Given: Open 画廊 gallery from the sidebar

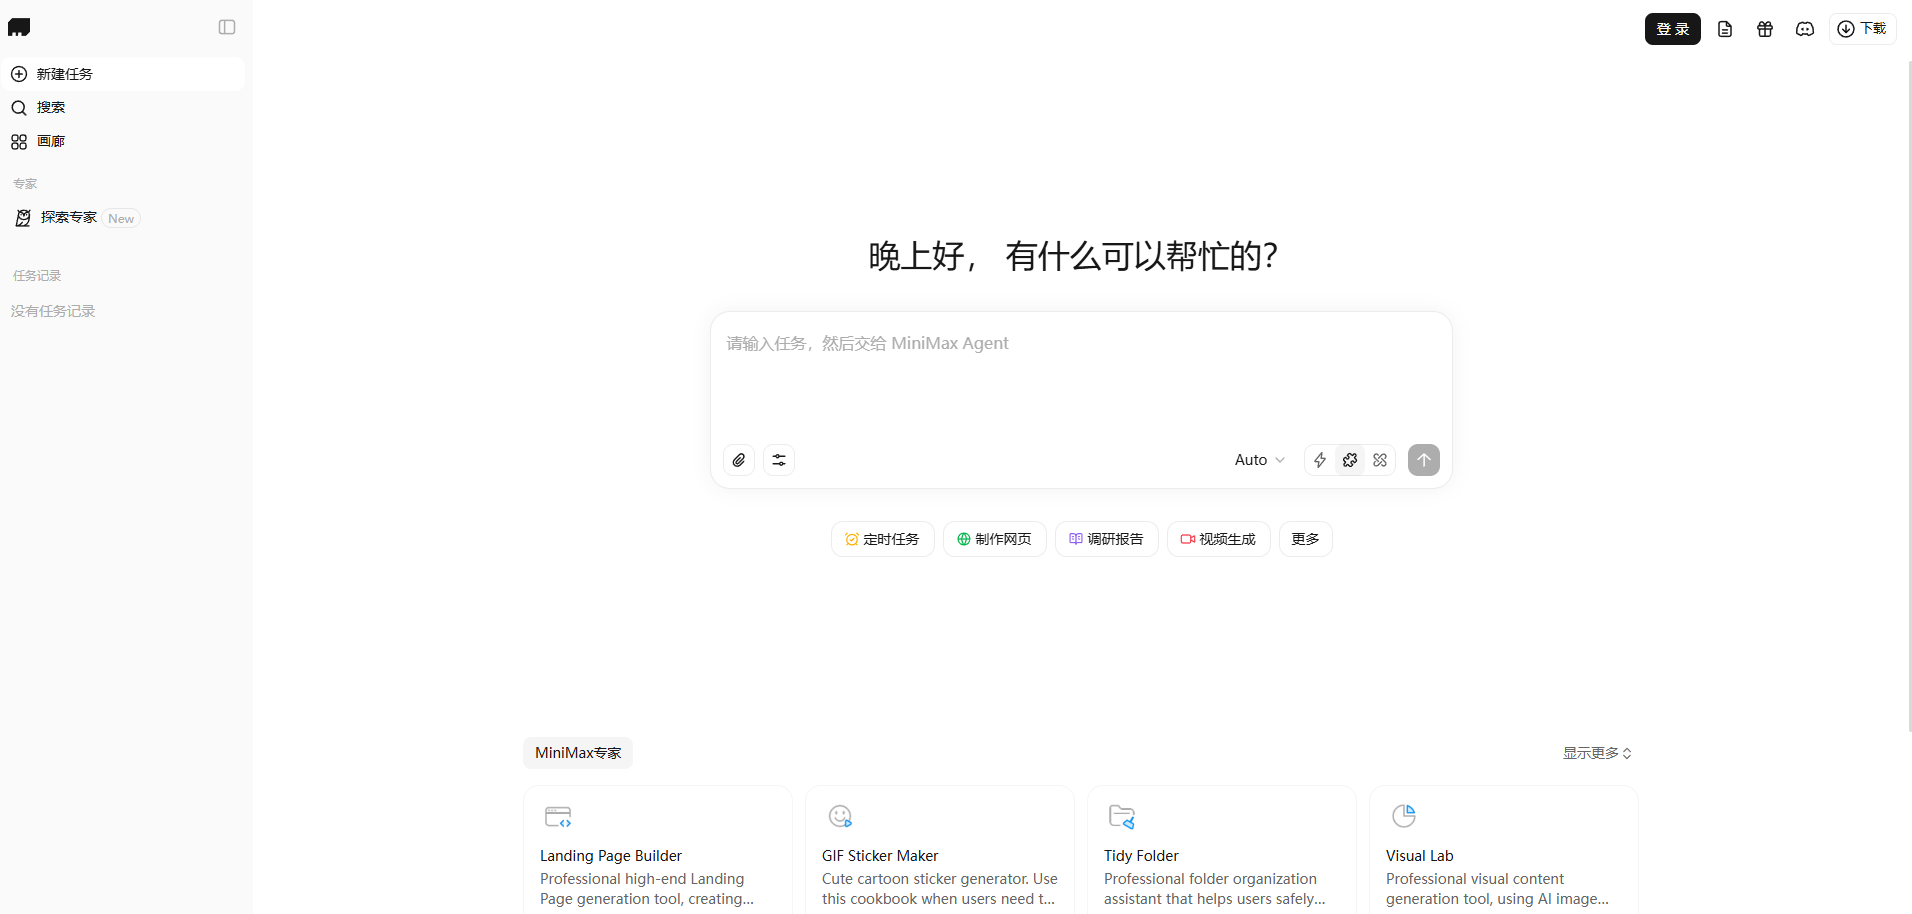Looking at the screenshot, I should tap(50, 142).
